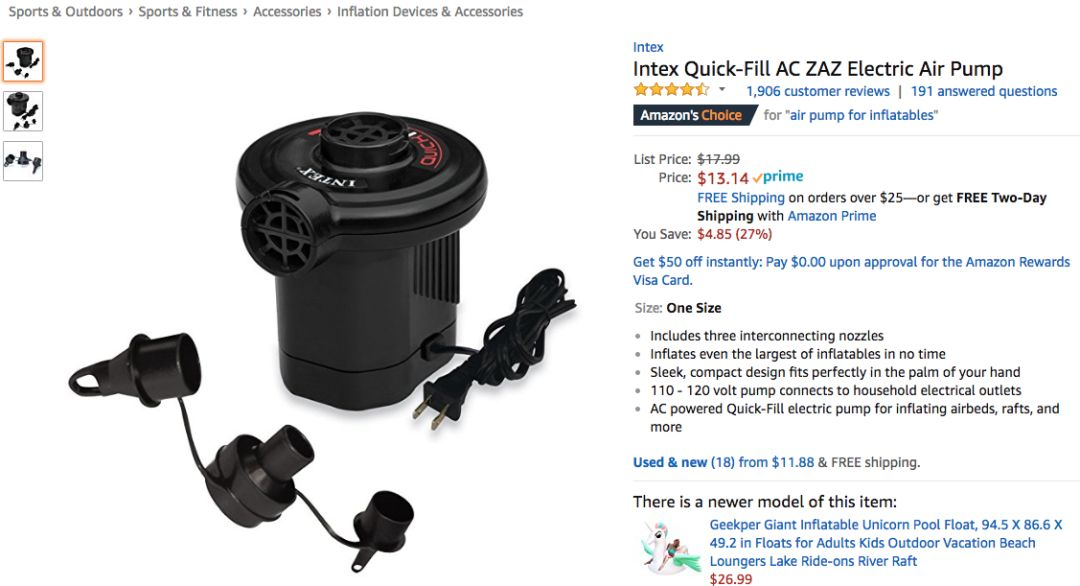Open Inflation Devices & Accessories breadcrumb
The width and height of the screenshot is (1080, 586).
pos(430,12)
